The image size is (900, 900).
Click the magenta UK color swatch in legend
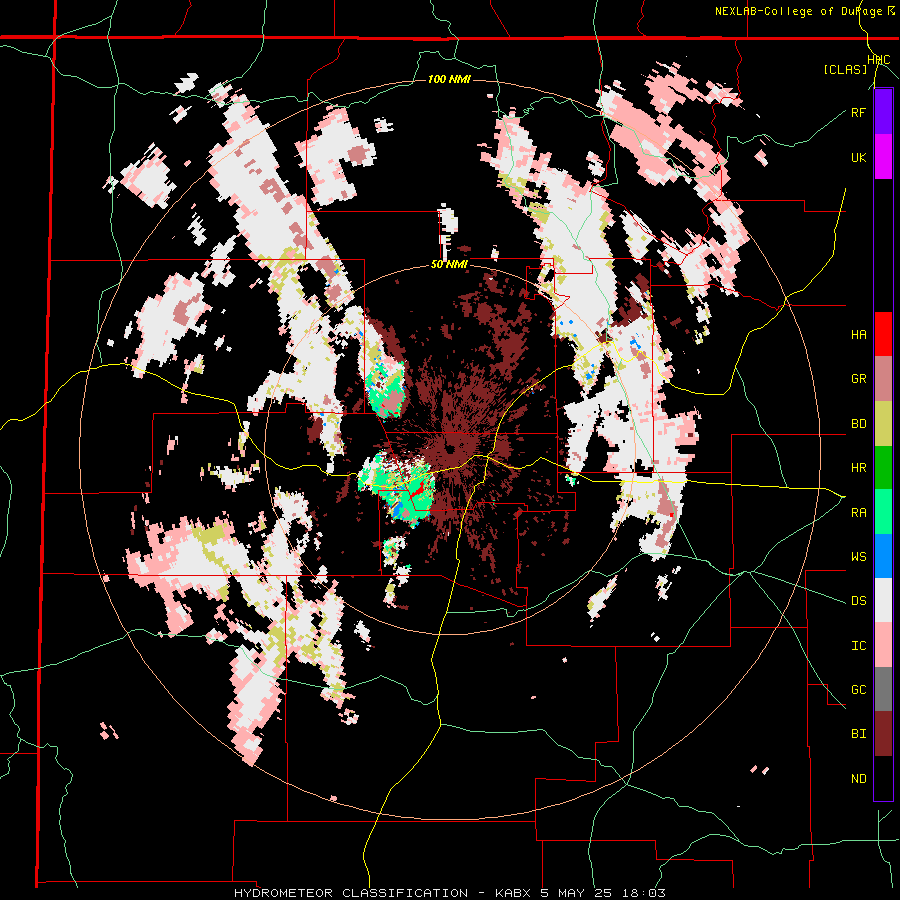(883, 157)
